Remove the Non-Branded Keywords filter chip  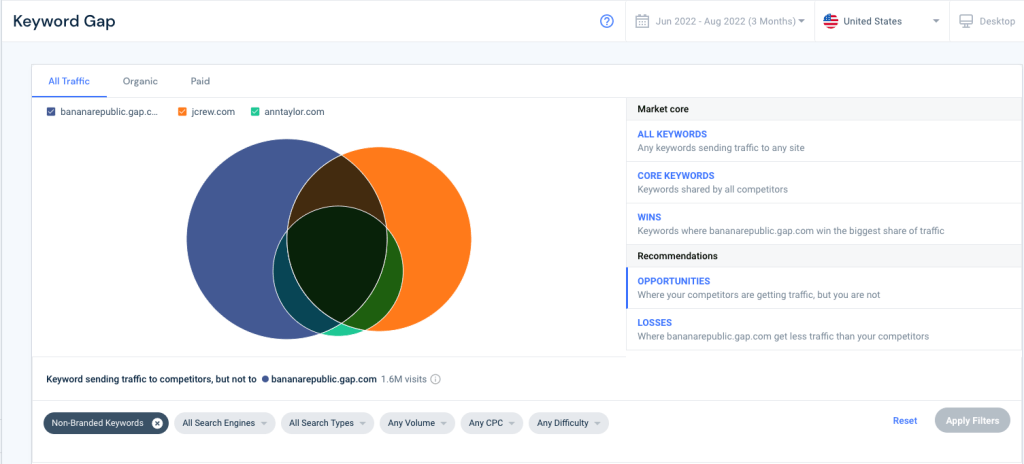(157, 423)
